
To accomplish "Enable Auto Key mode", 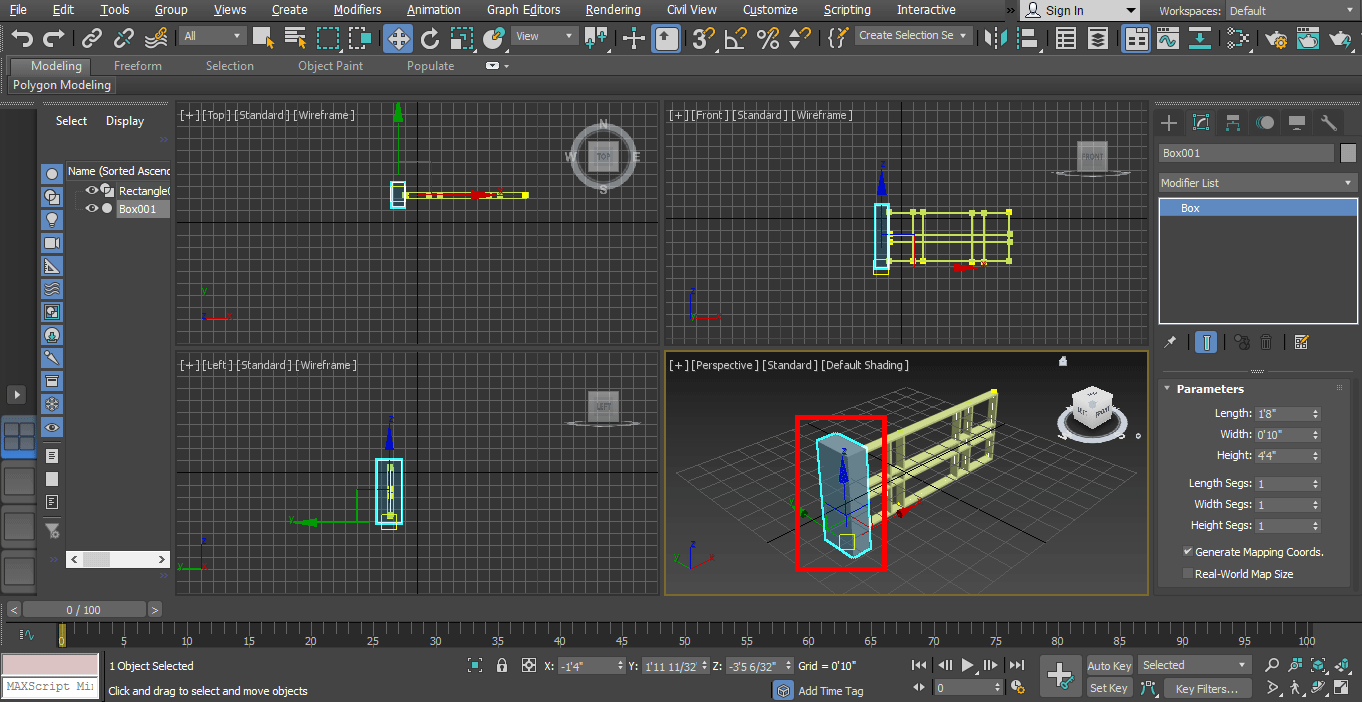I will (1108, 665).
